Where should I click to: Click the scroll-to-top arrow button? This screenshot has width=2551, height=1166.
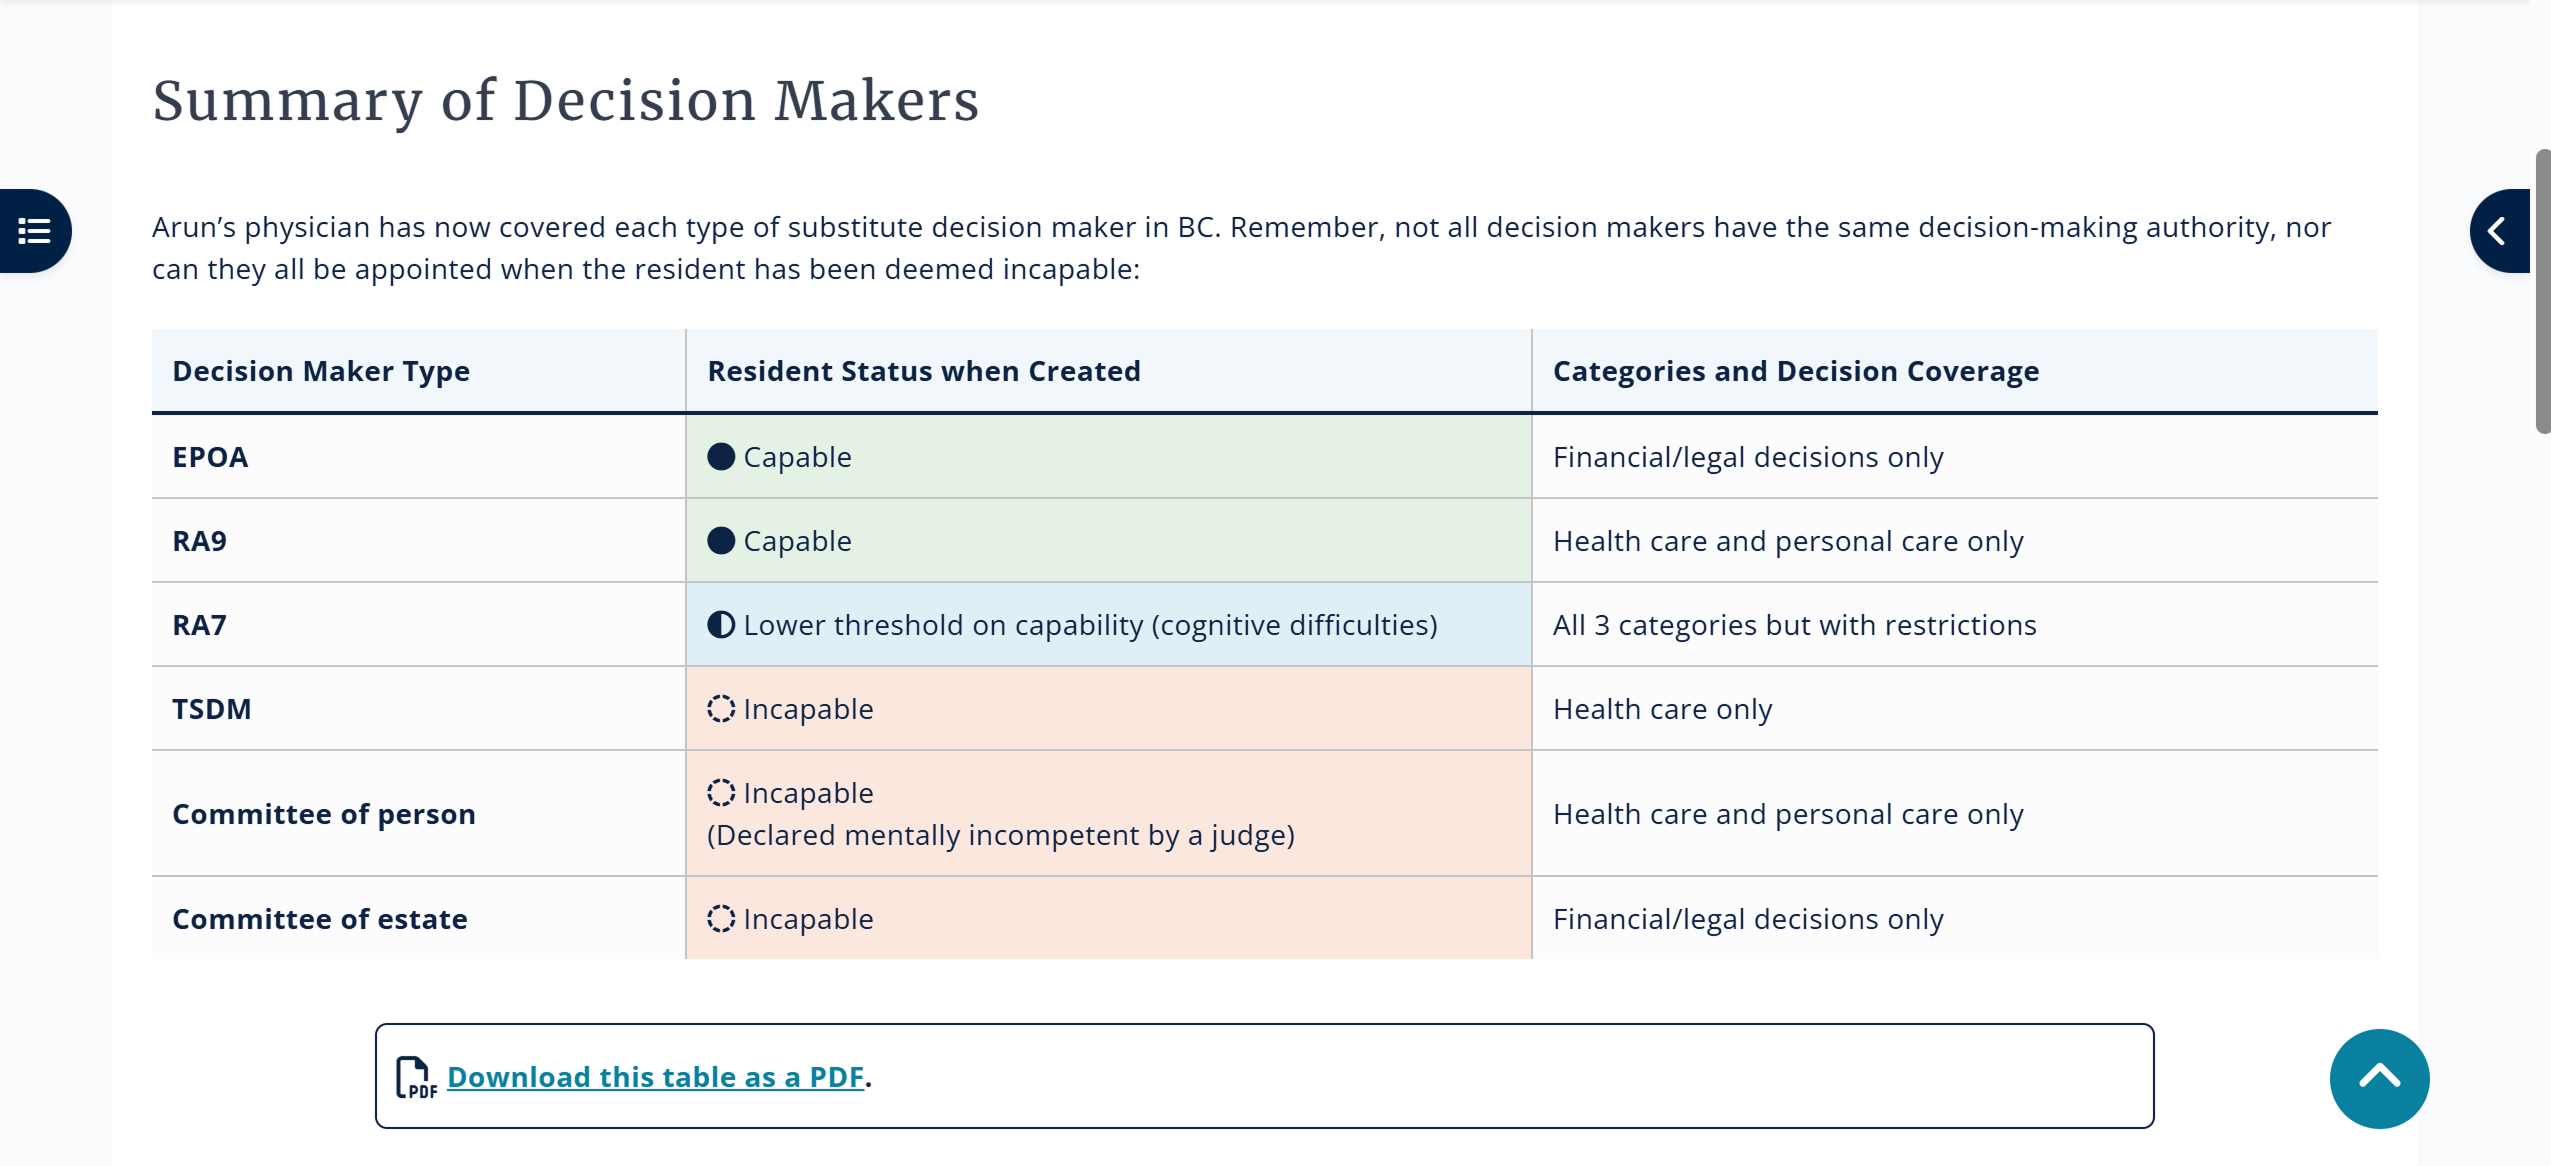2379,1078
